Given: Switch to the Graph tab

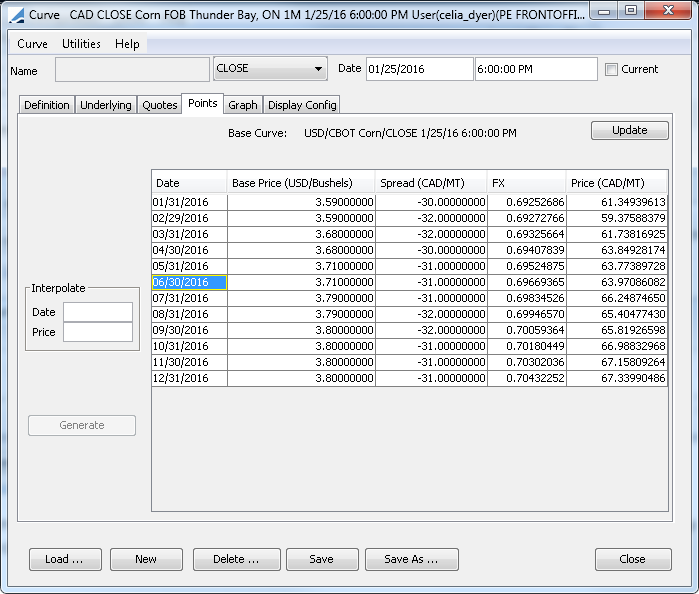Looking at the screenshot, I should click(x=243, y=105).
